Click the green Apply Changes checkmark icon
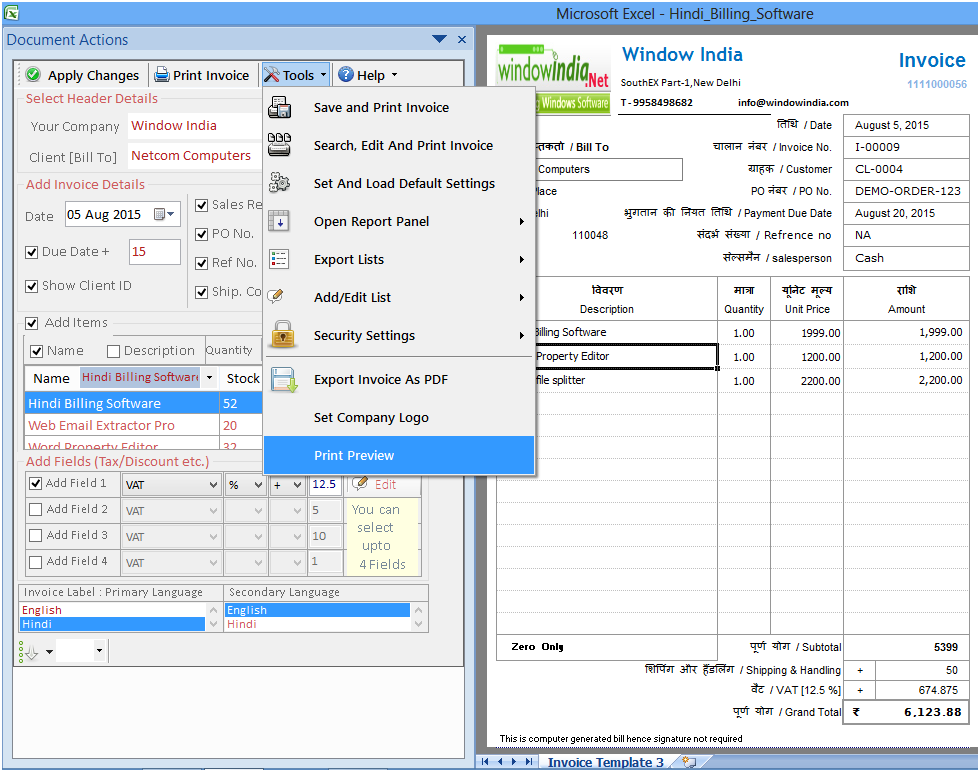This screenshot has width=978, height=772. coord(33,75)
